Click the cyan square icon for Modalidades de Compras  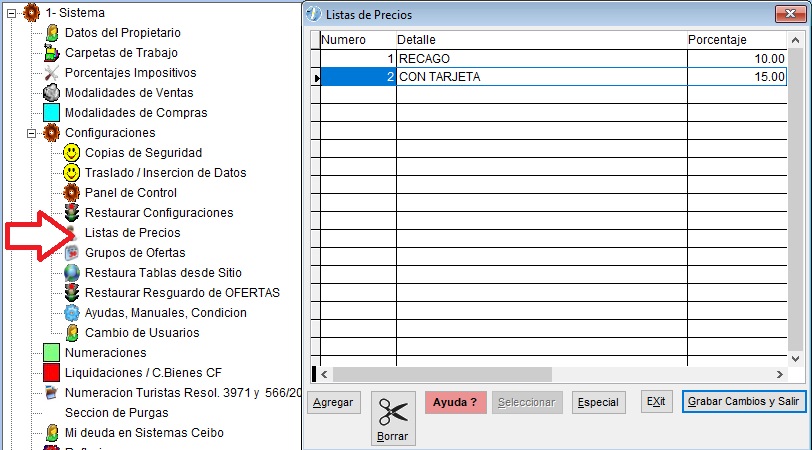(x=52, y=113)
